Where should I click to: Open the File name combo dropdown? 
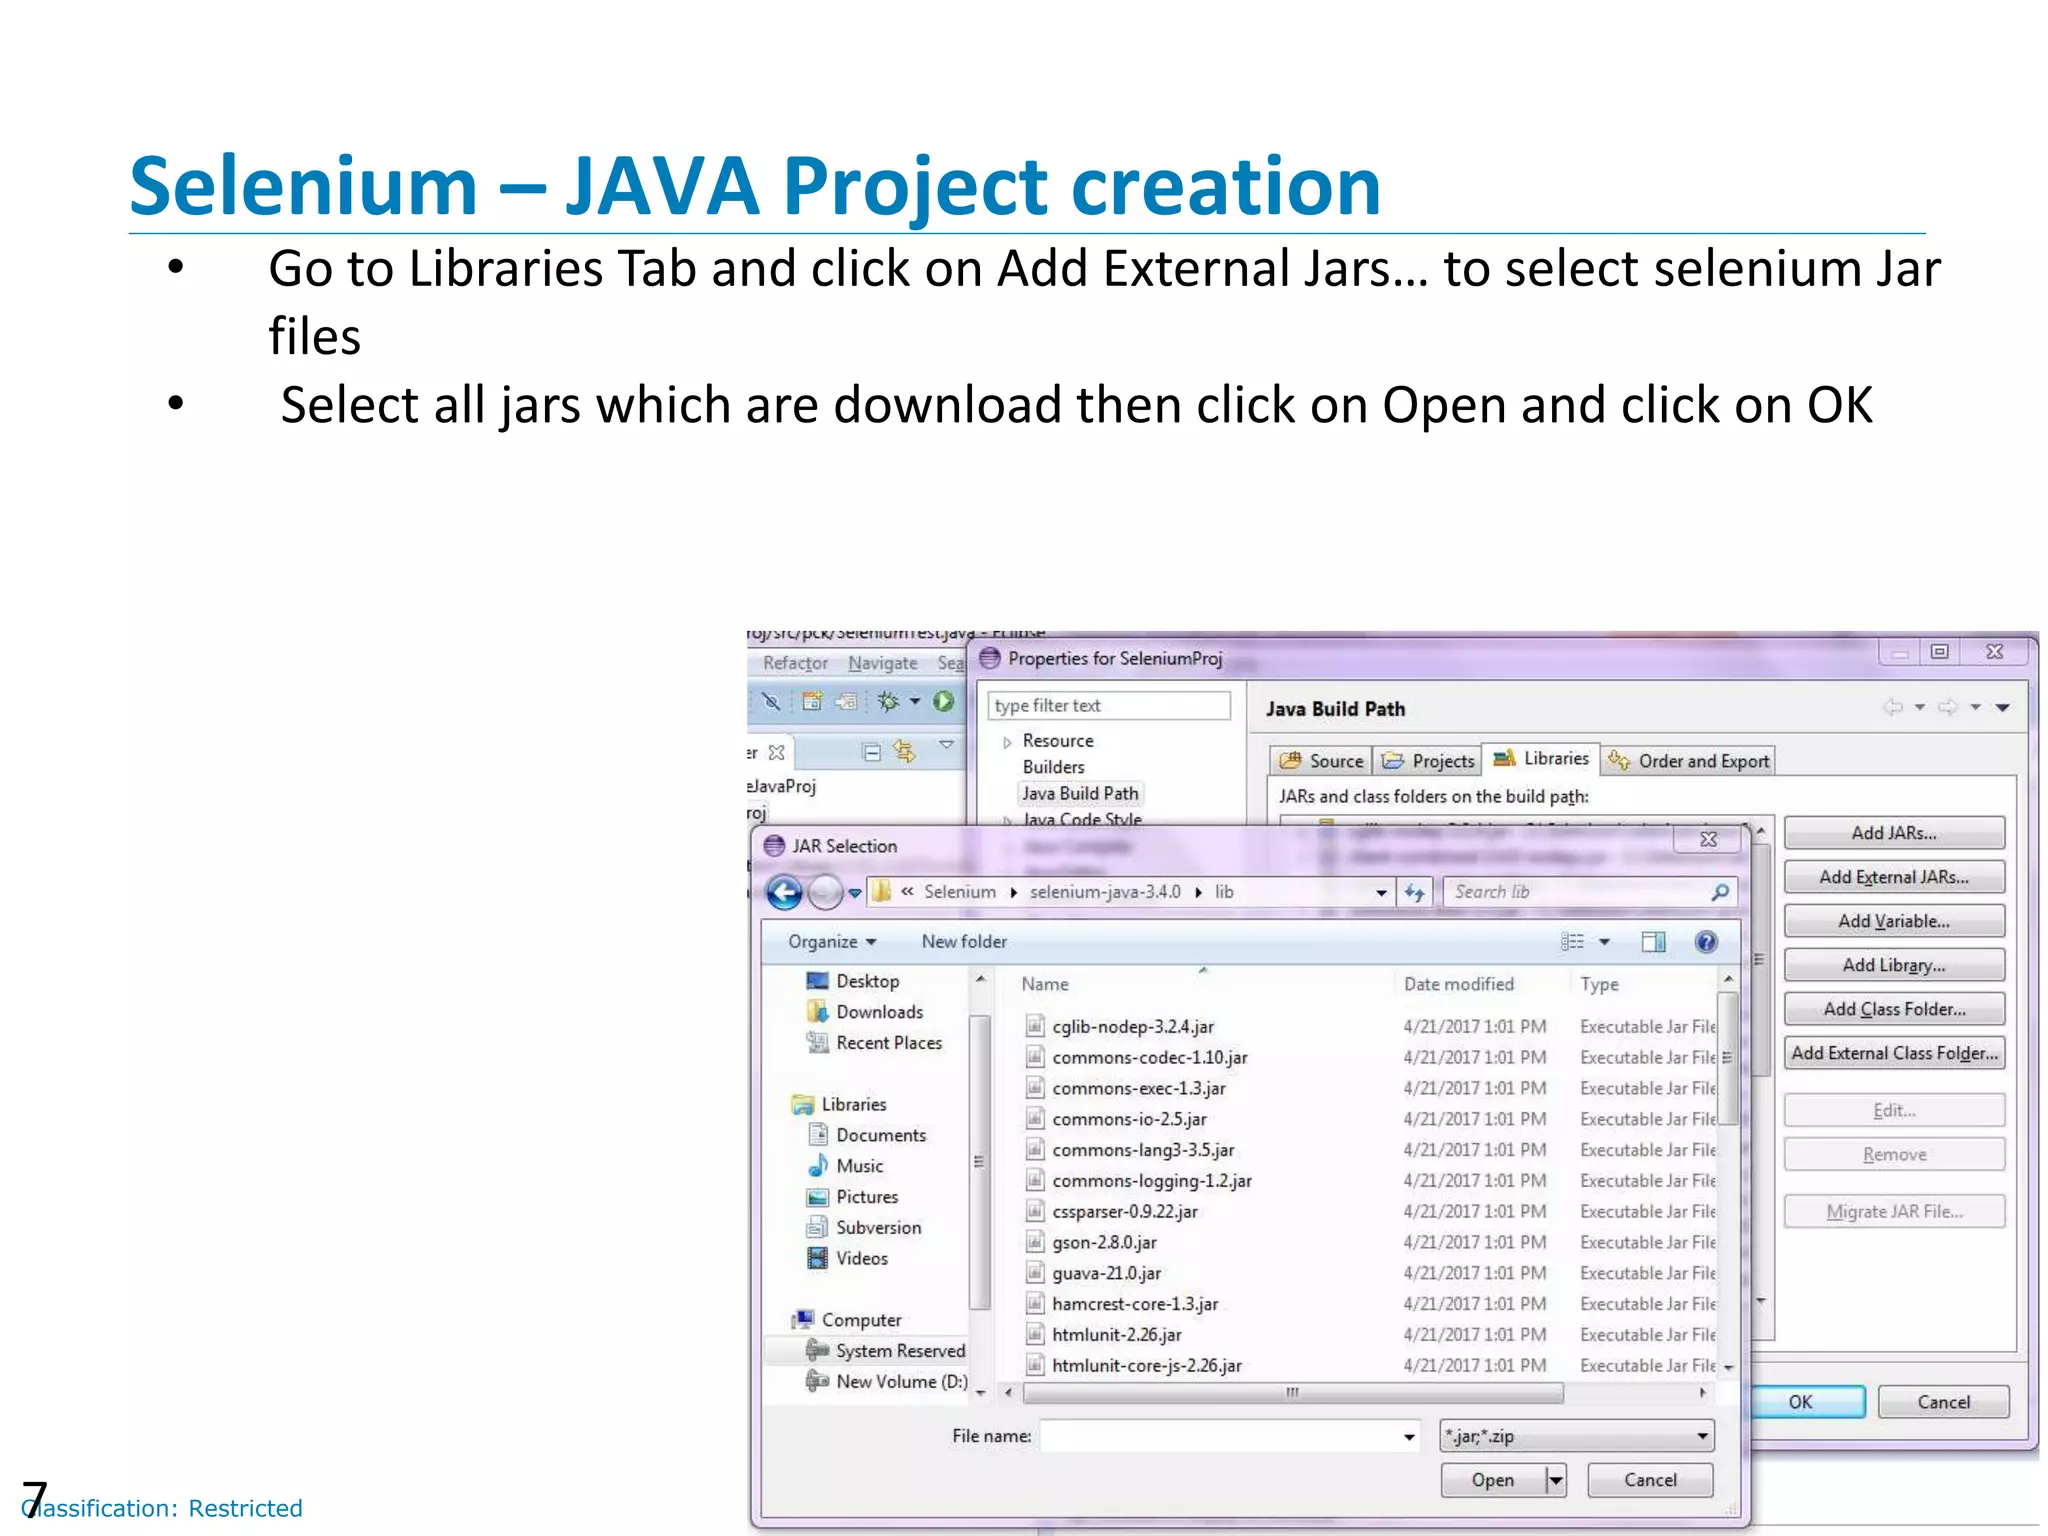[1409, 1437]
